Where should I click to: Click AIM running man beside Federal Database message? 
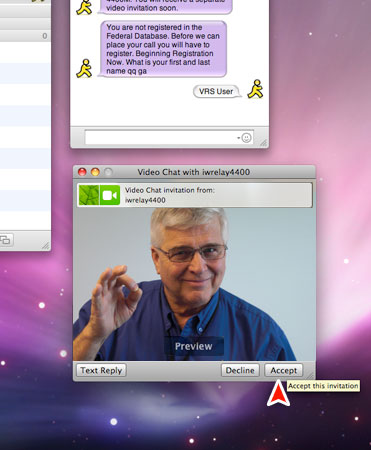pyautogui.click(x=84, y=69)
